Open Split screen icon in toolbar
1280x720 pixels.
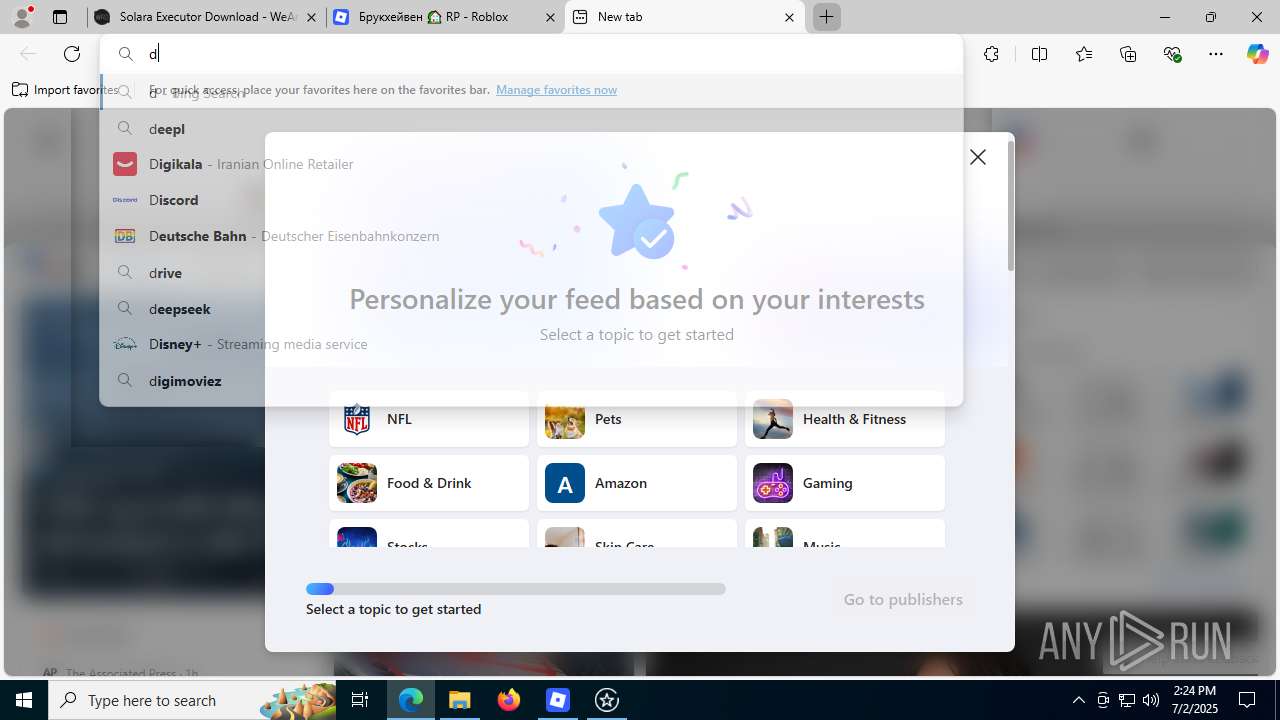(x=1039, y=54)
